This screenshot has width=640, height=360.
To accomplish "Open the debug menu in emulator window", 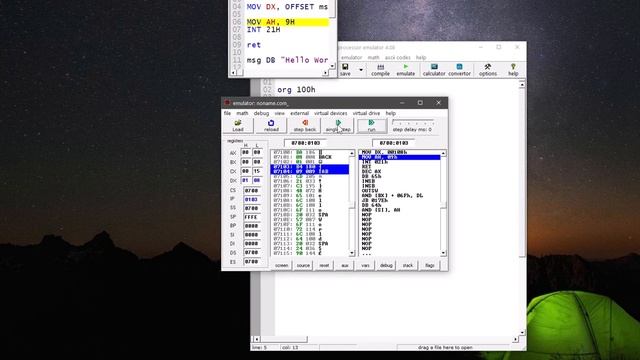I will click(261, 113).
